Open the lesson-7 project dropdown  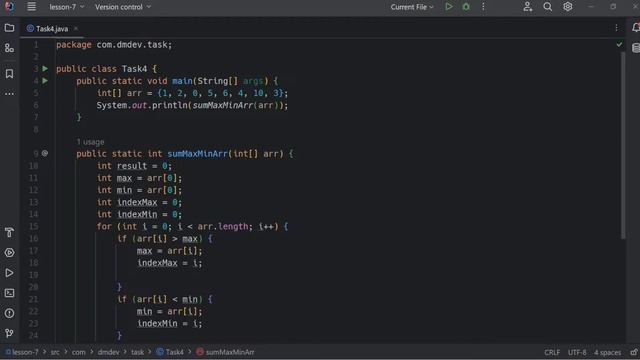tap(67, 7)
